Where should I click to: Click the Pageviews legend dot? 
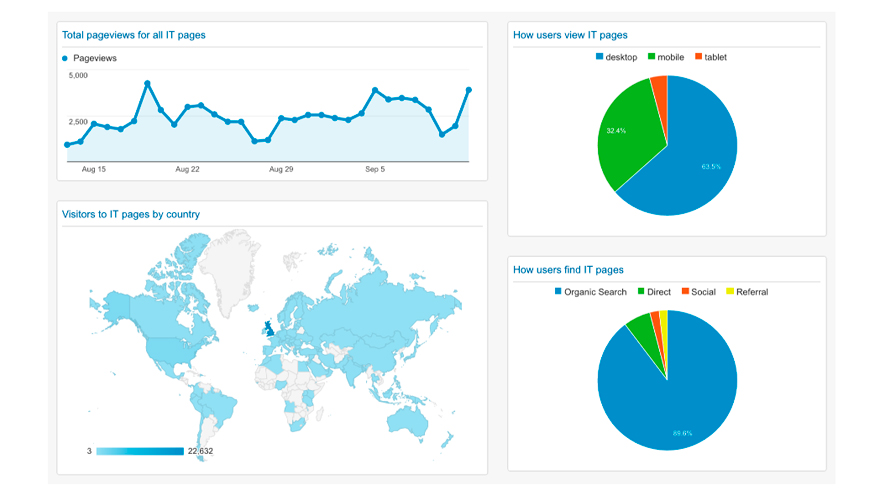[x=66, y=59]
